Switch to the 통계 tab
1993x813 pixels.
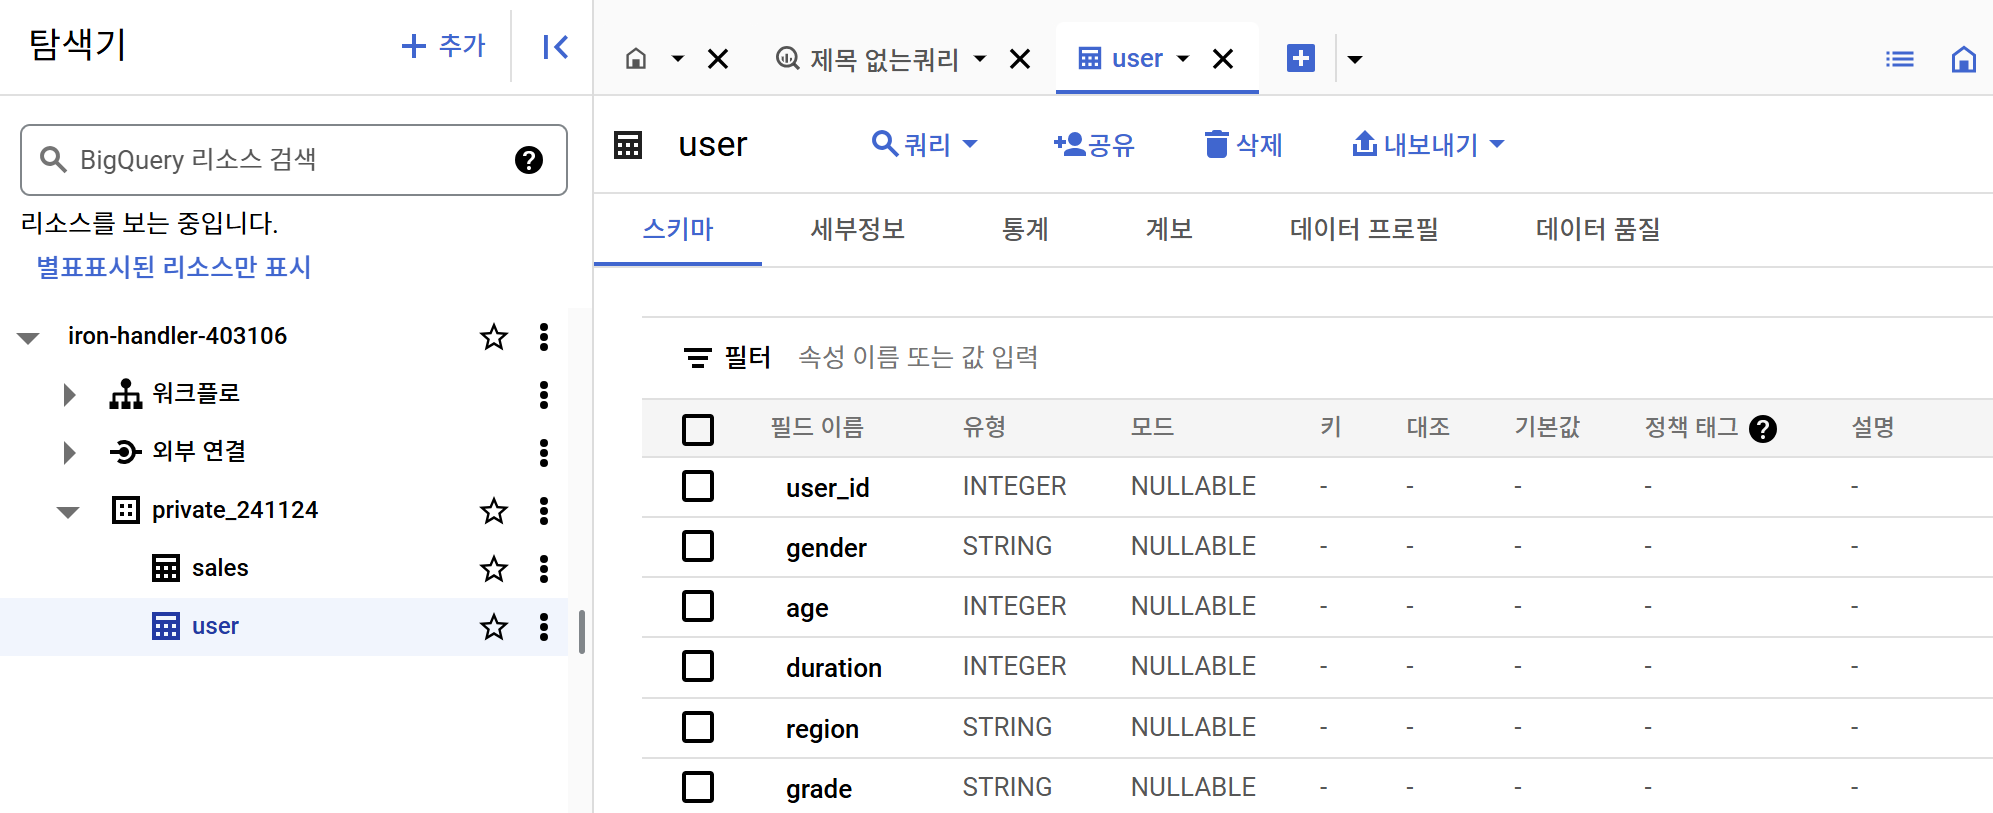tap(1025, 230)
